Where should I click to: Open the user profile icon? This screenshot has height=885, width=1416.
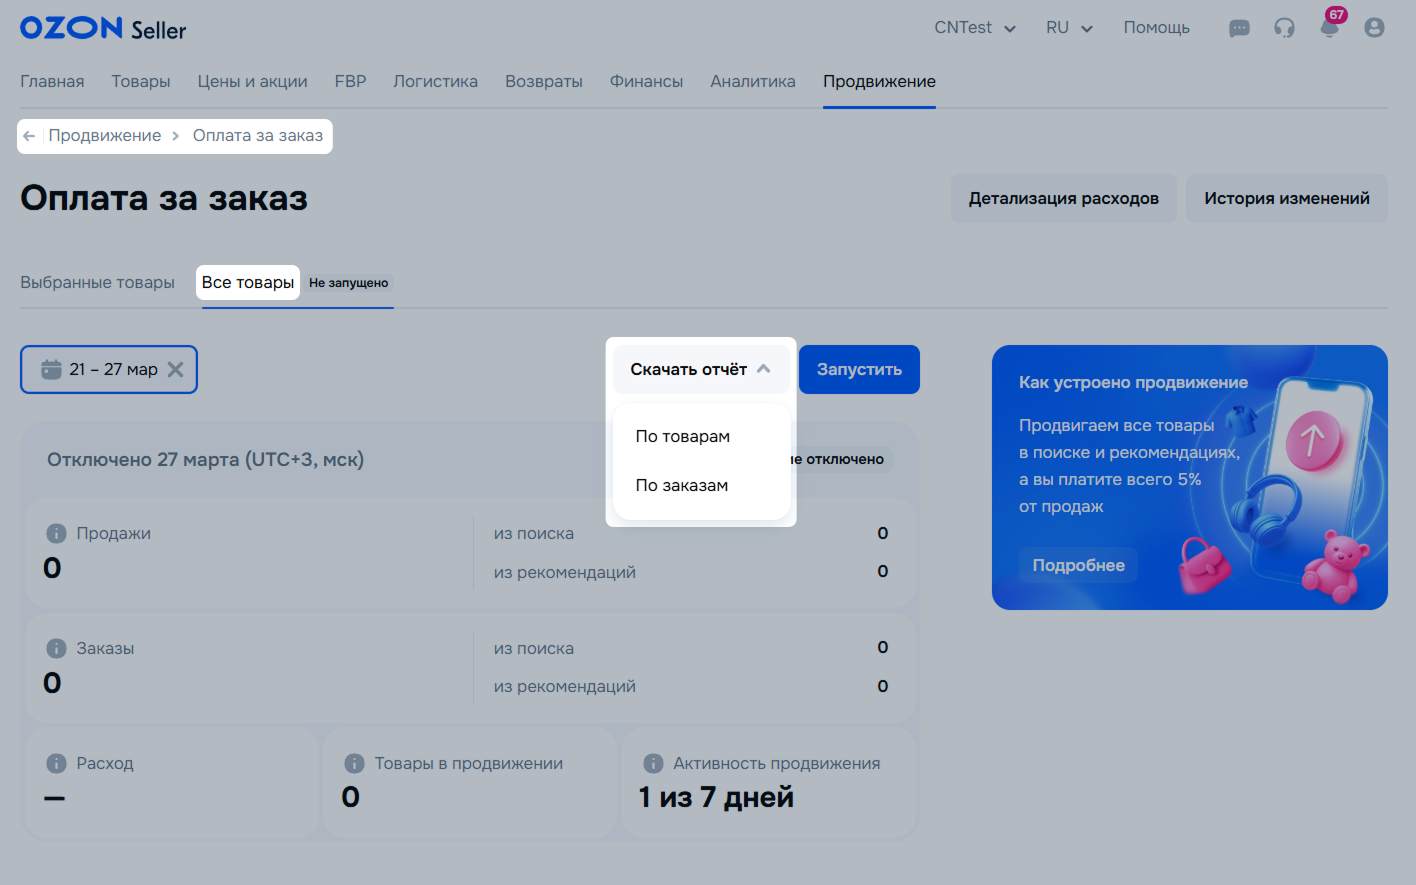pyautogui.click(x=1374, y=28)
